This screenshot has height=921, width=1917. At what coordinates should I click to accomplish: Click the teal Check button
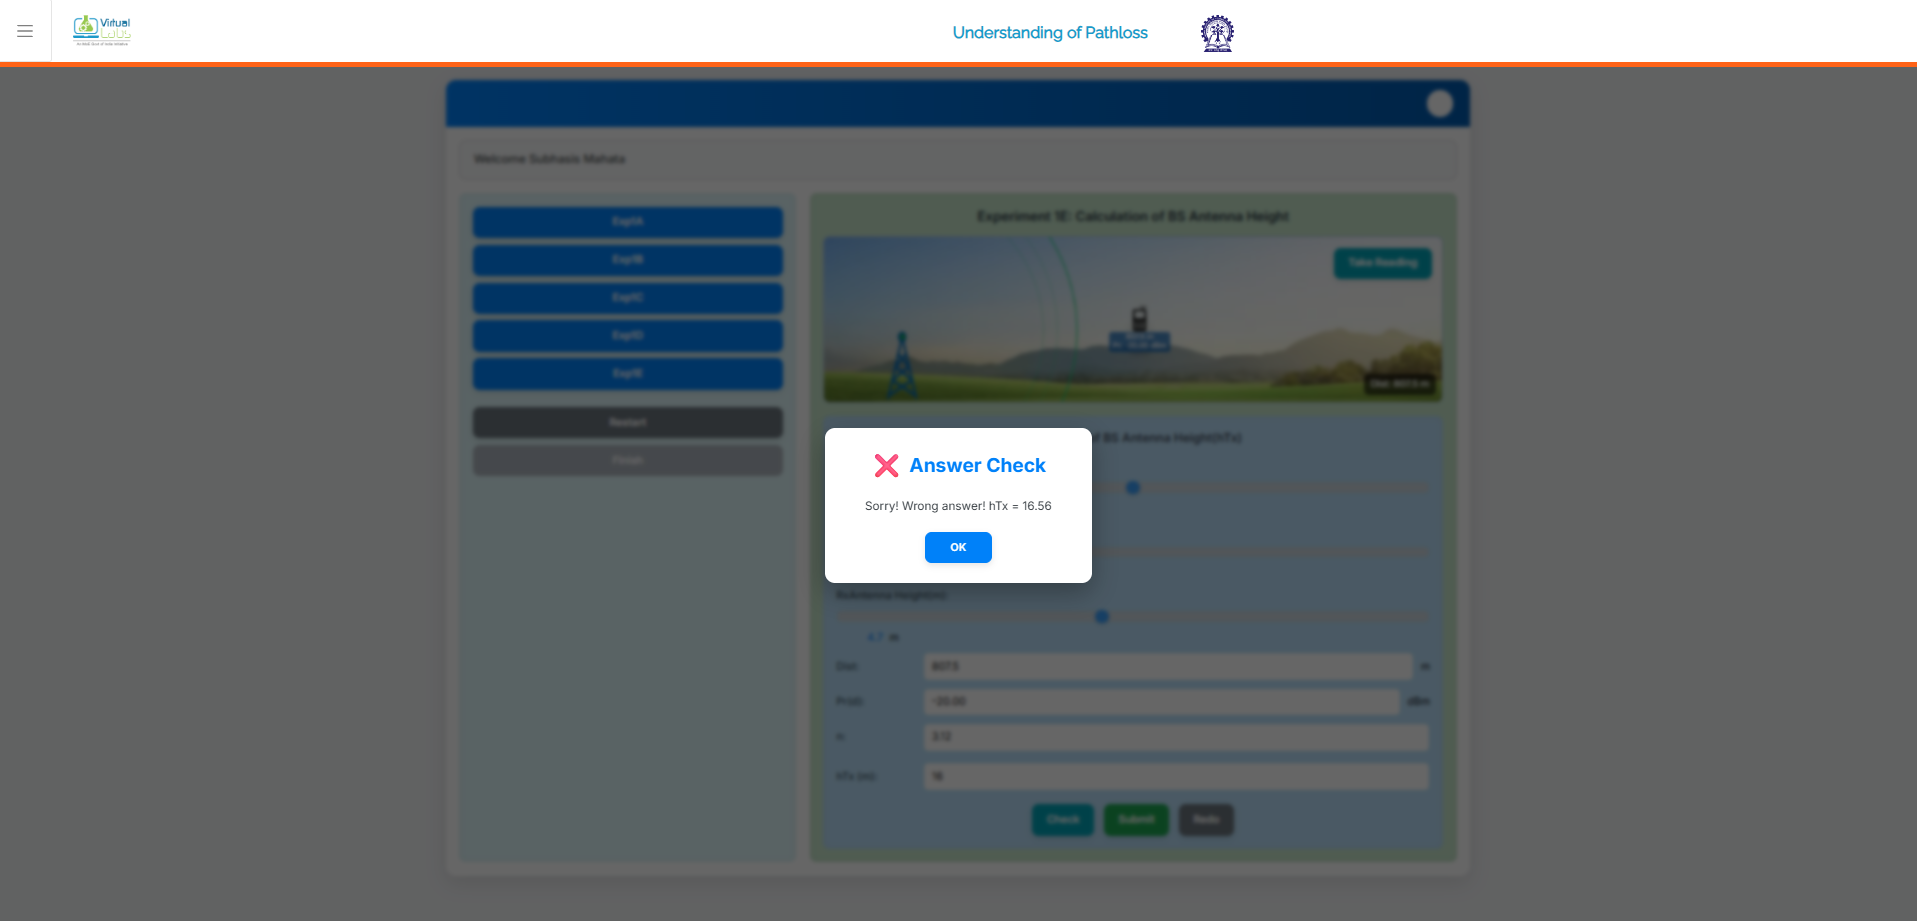click(x=1063, y=820)
